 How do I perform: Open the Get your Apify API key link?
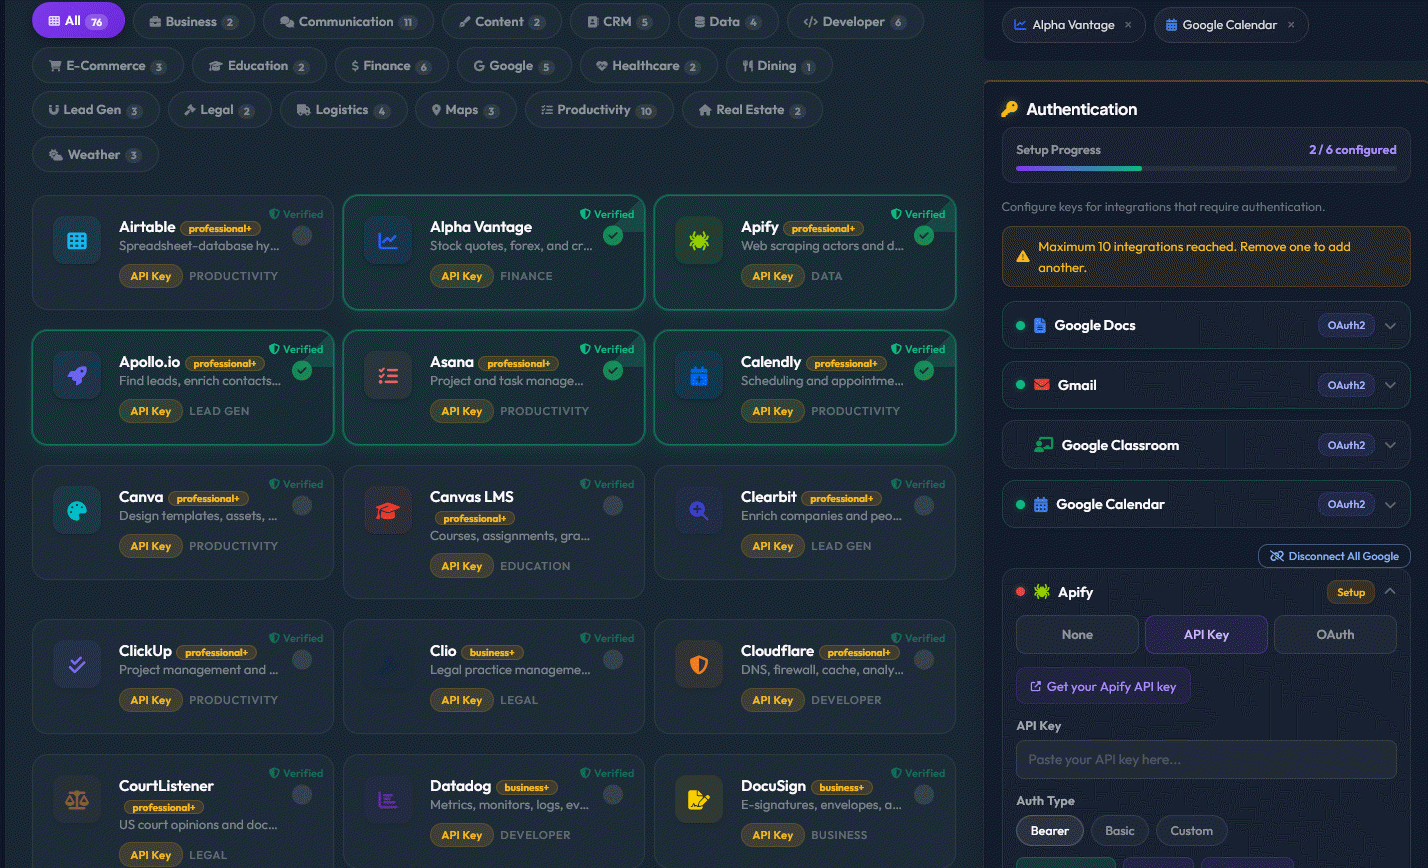tap(1103, 685)
